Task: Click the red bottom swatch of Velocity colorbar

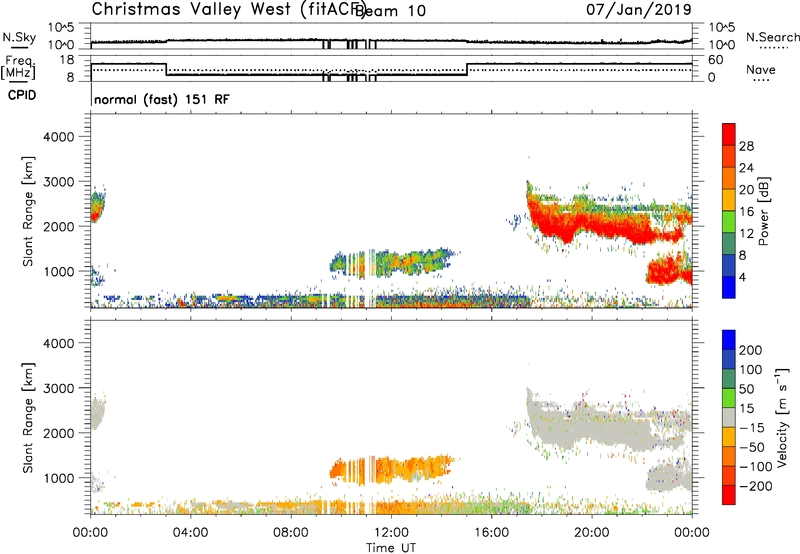Action: tap(729, 495)
